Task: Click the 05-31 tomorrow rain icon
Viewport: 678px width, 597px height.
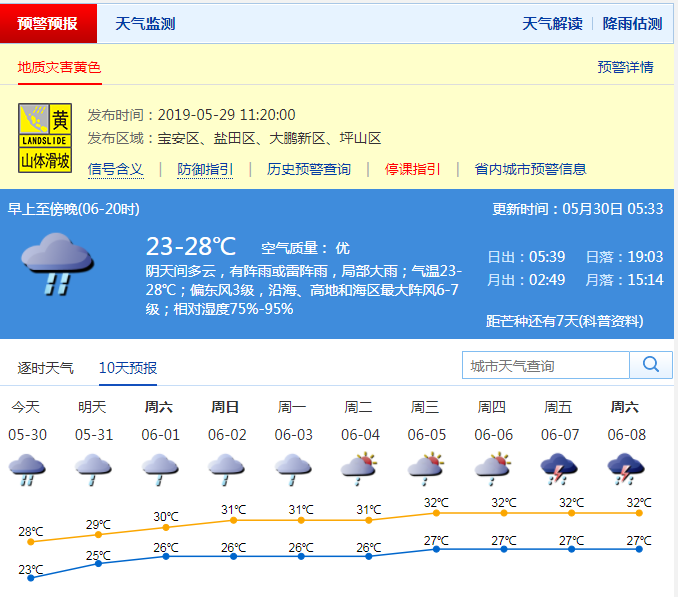Action: pyautogui.click(x=92, y=469)
